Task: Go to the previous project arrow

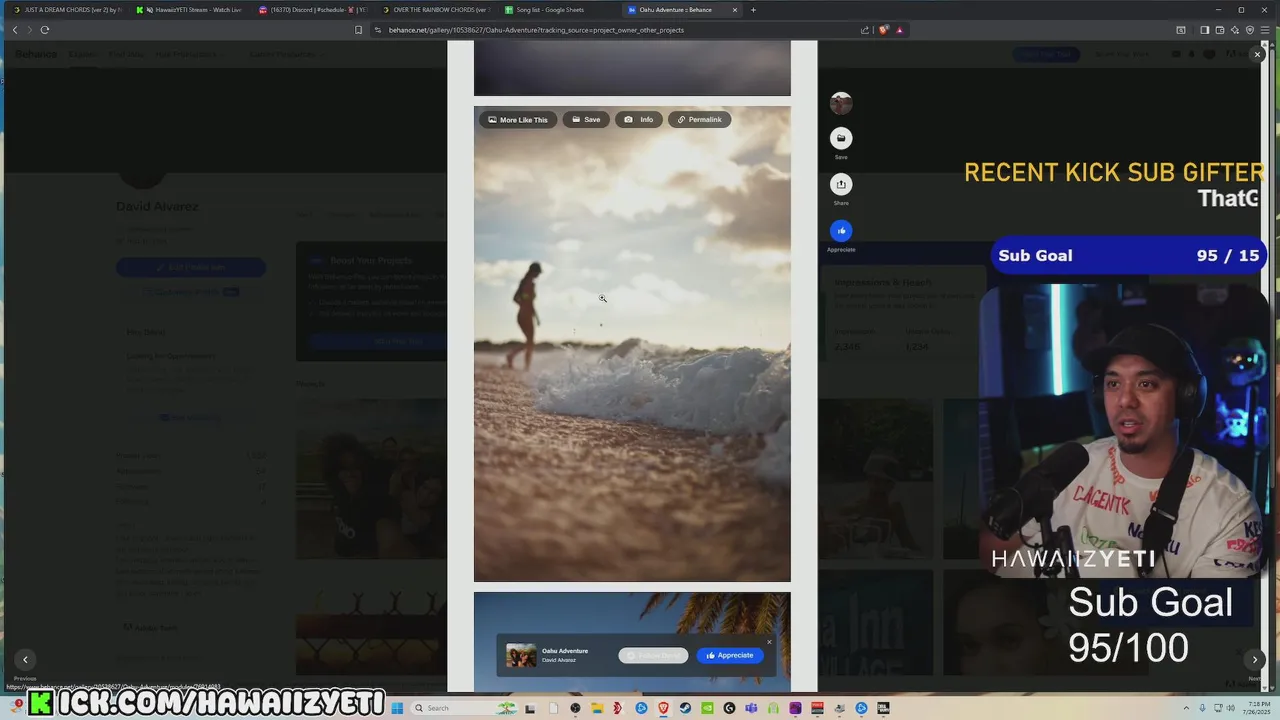Action: tap(25, 659)
